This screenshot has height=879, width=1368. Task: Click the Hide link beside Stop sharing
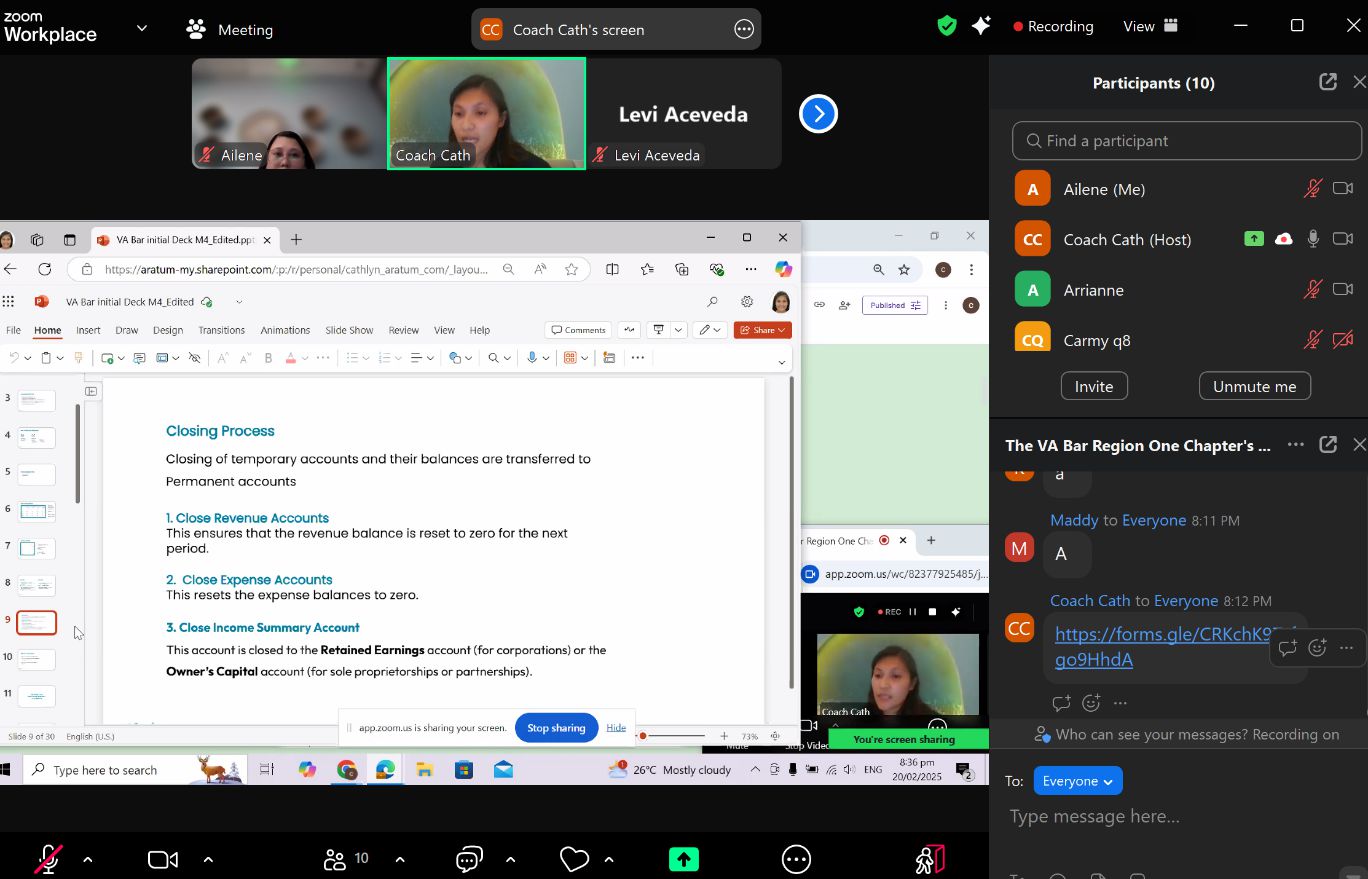point(616,727)
